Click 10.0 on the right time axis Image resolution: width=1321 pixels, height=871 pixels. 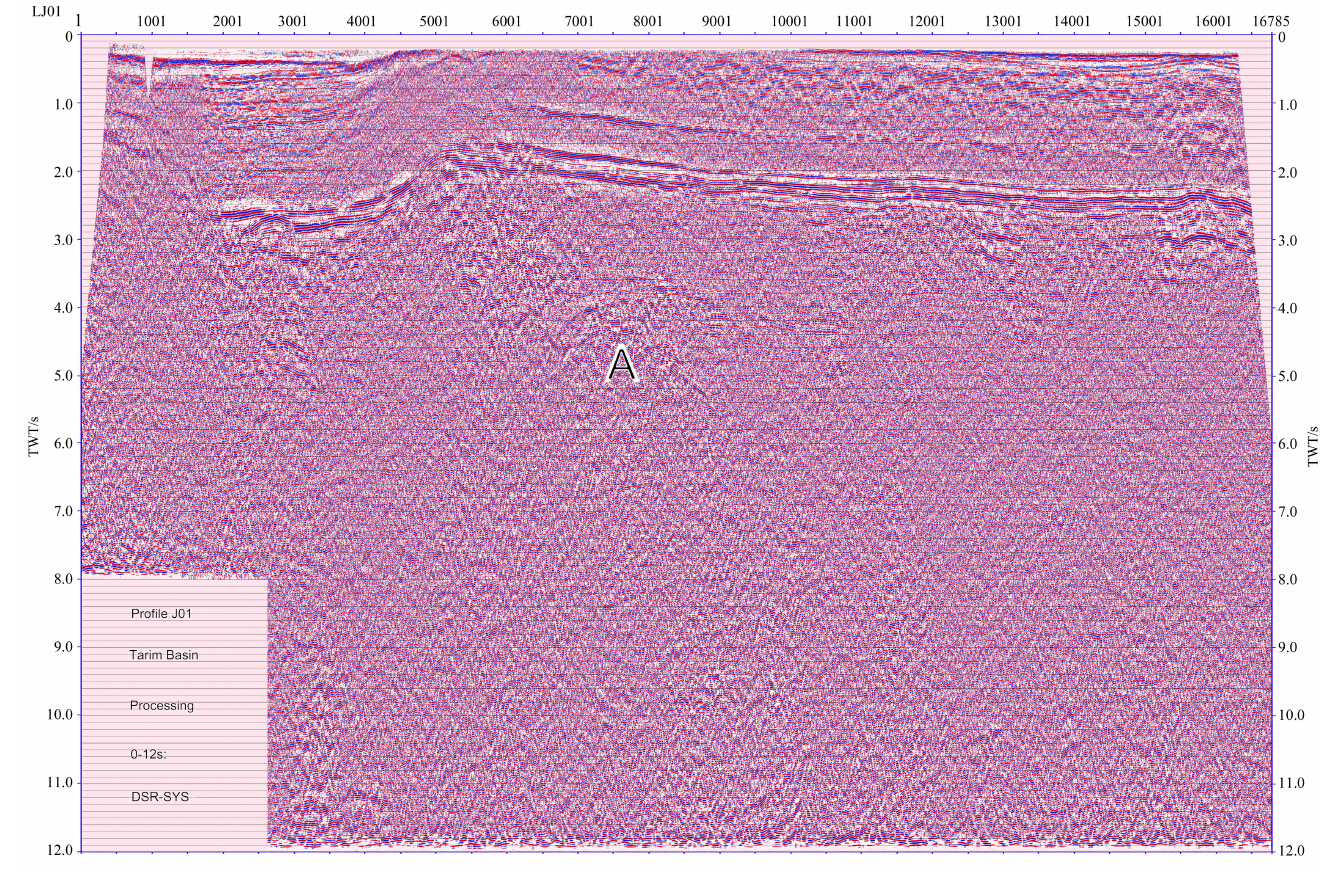pos(1294,715)
